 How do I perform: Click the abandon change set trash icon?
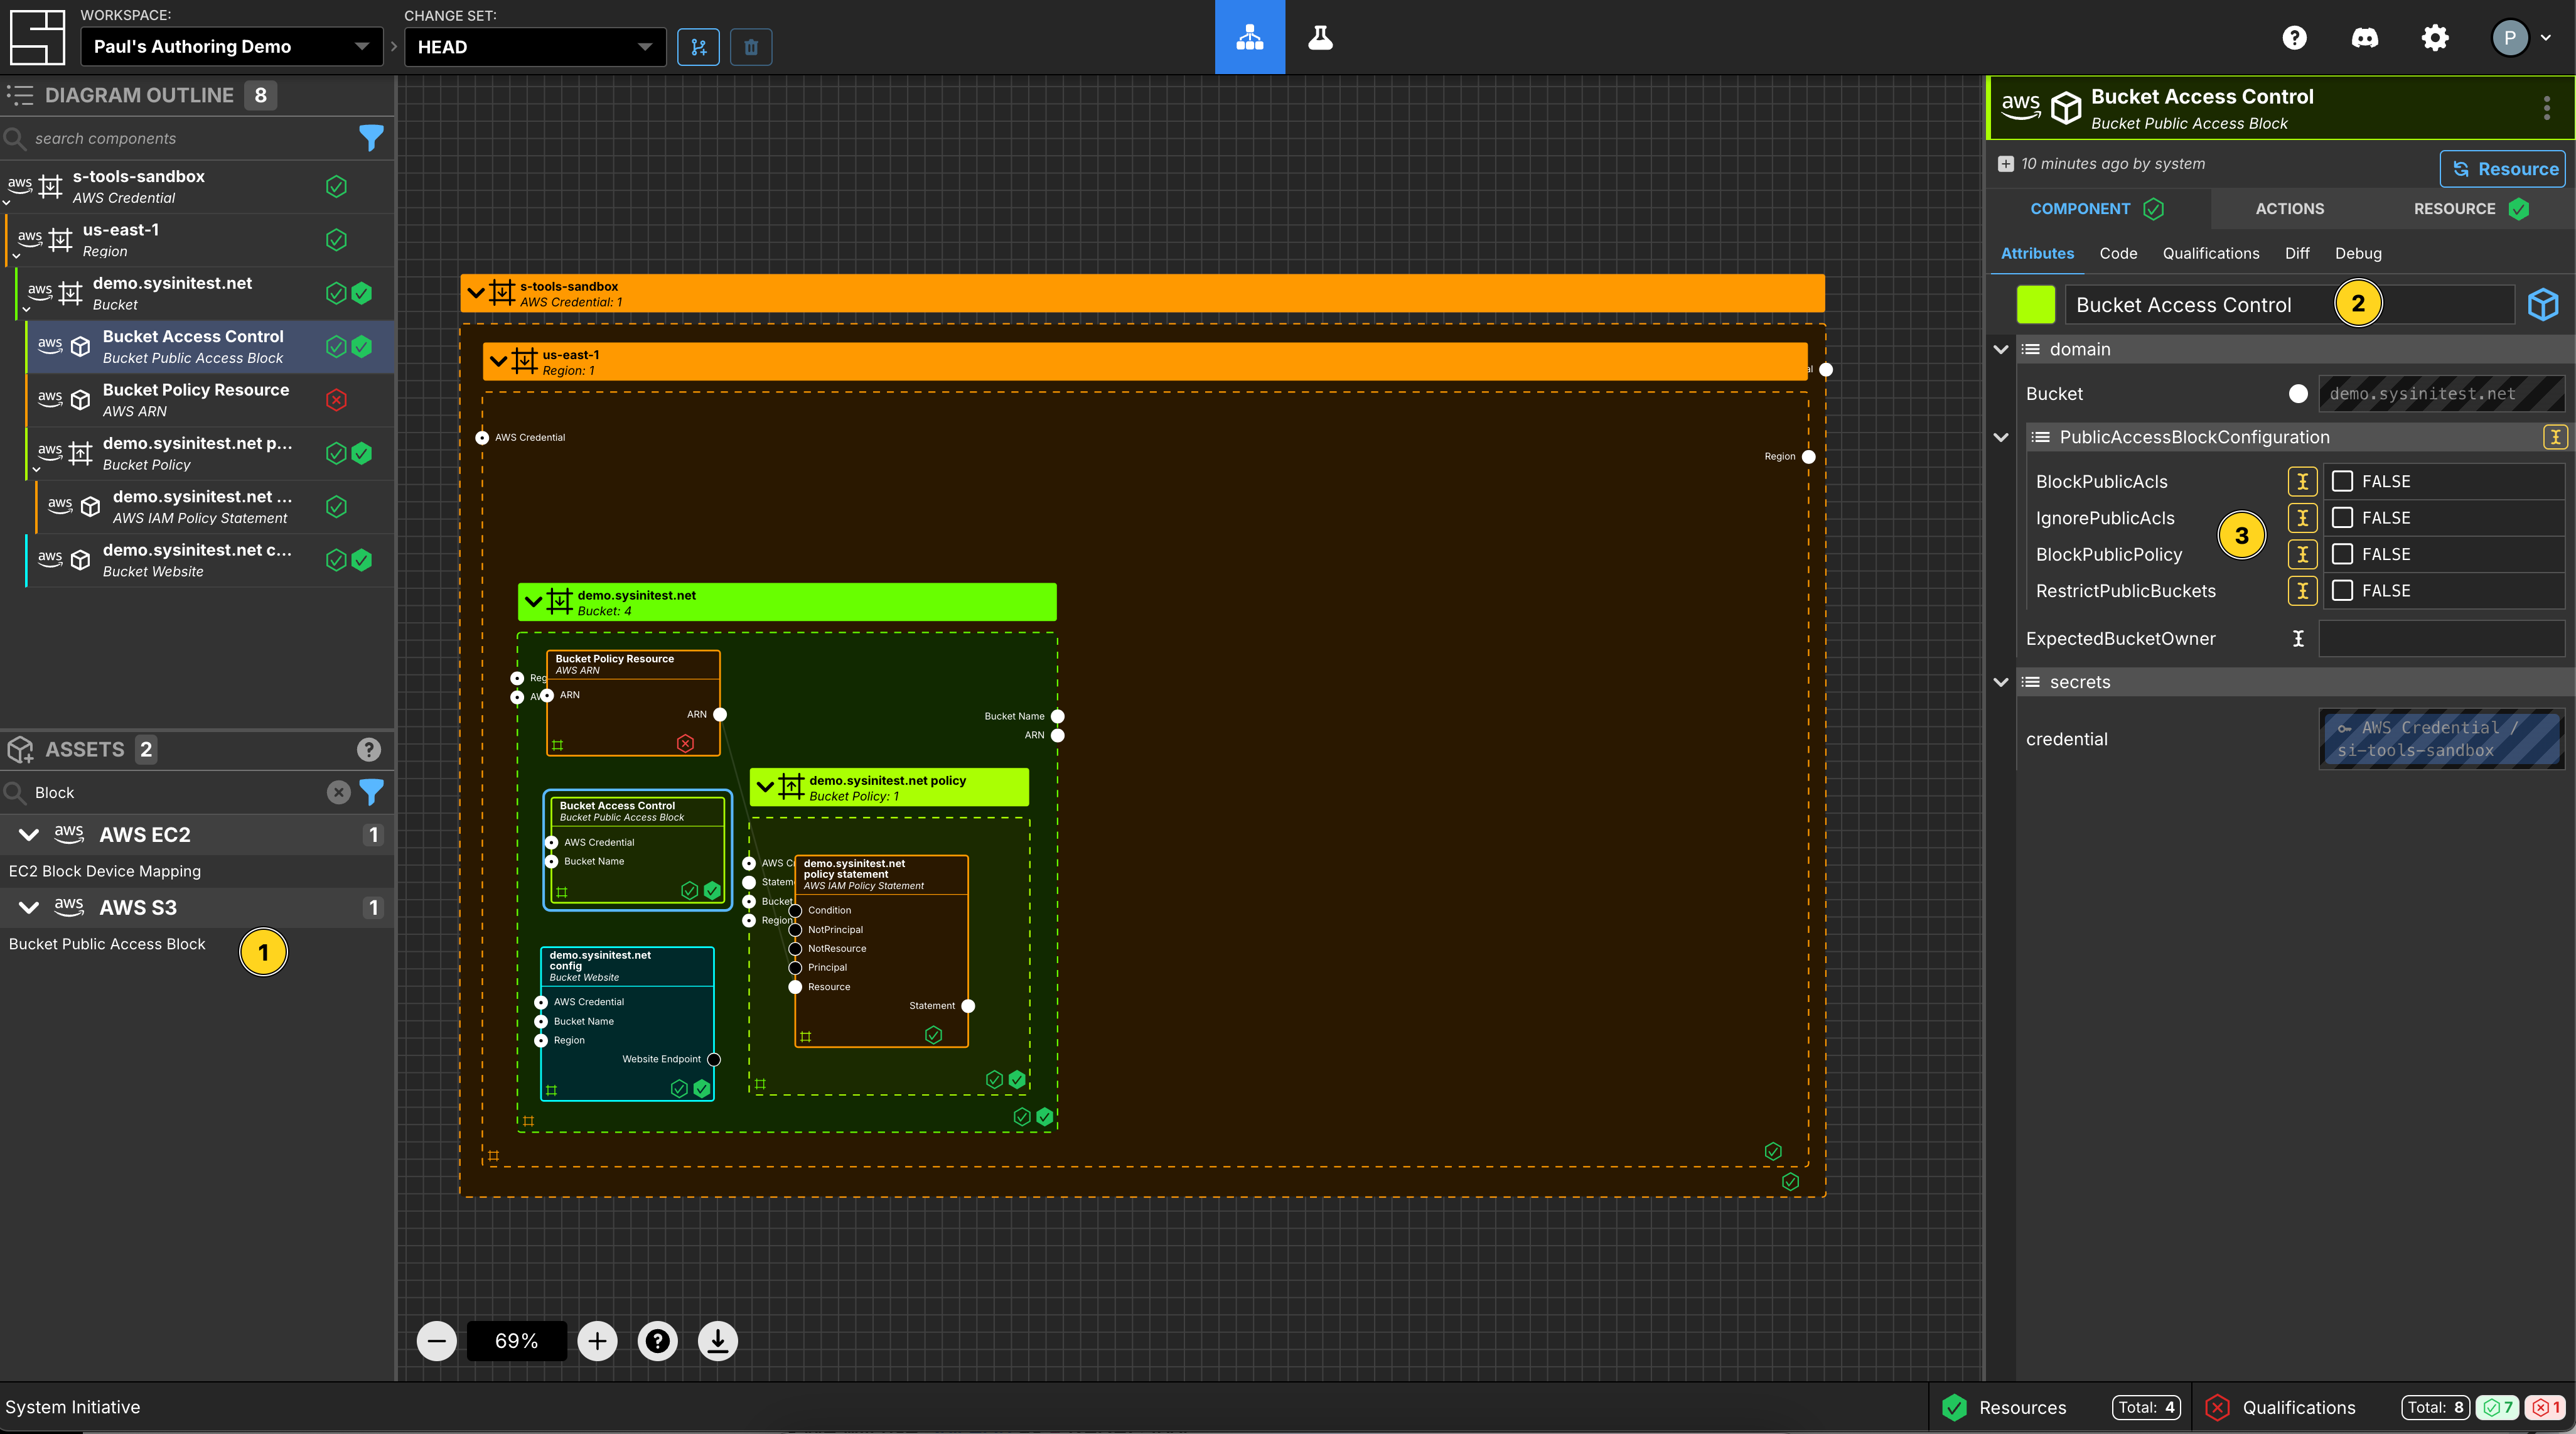(x=751, y=47)
